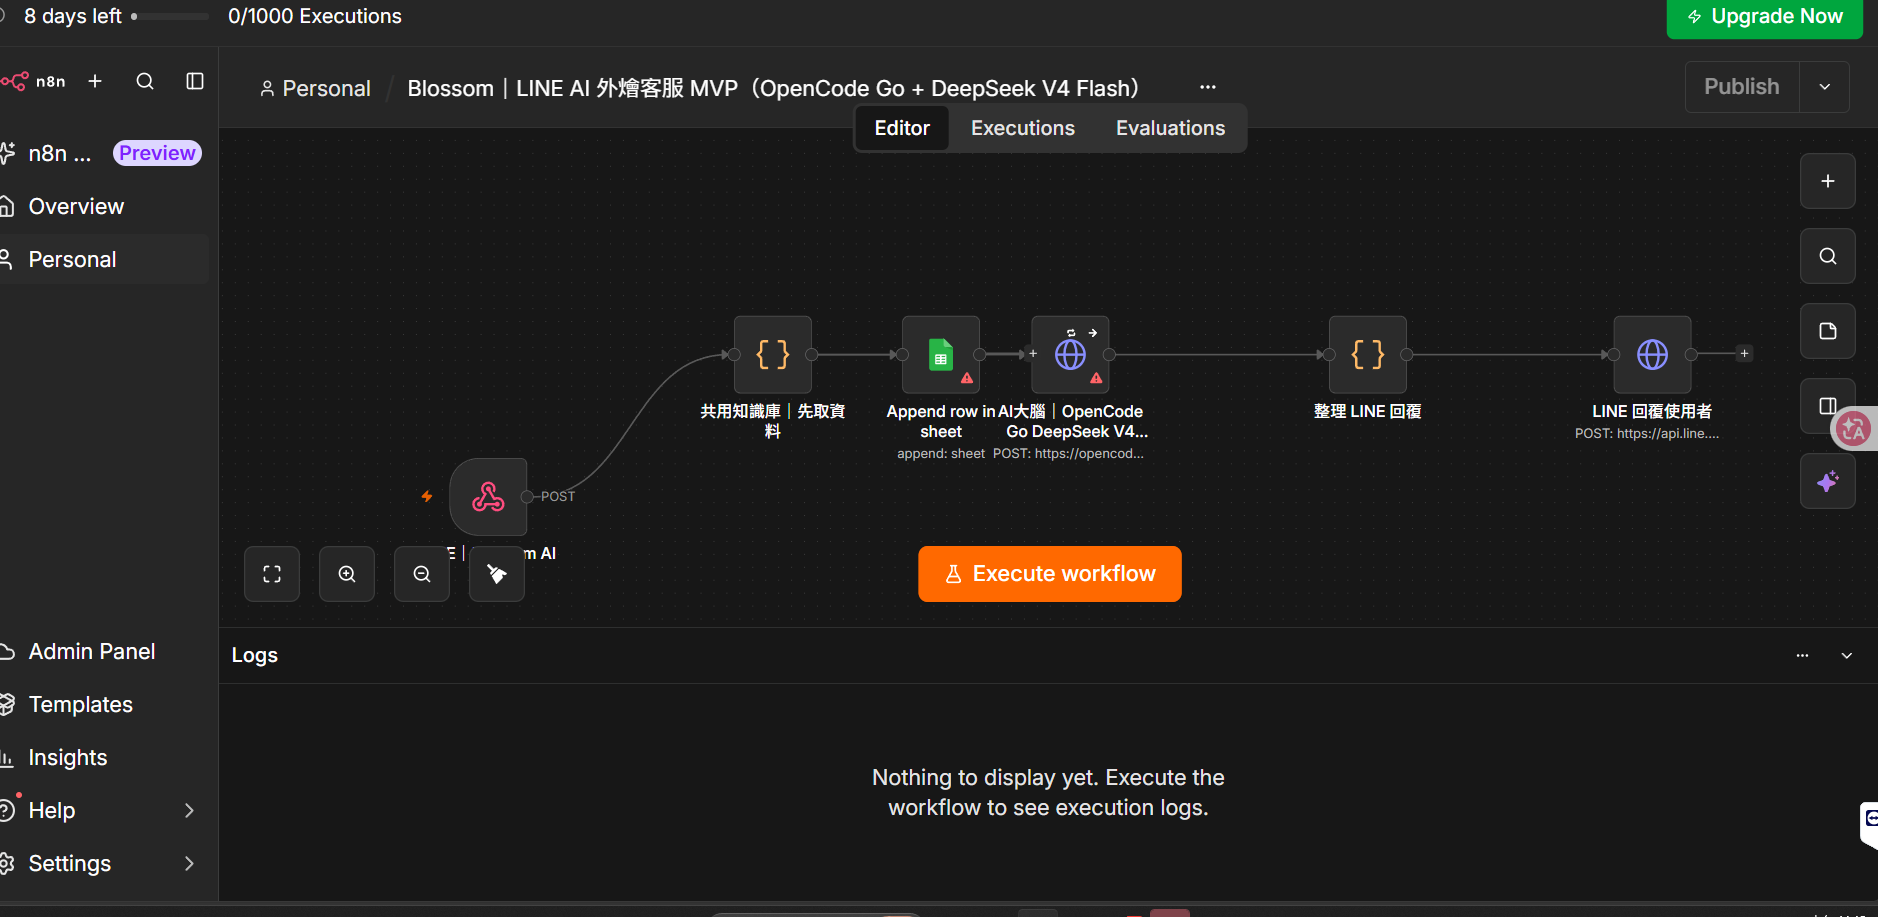
Task: Click the Publish button
Action: point(1742,87)
